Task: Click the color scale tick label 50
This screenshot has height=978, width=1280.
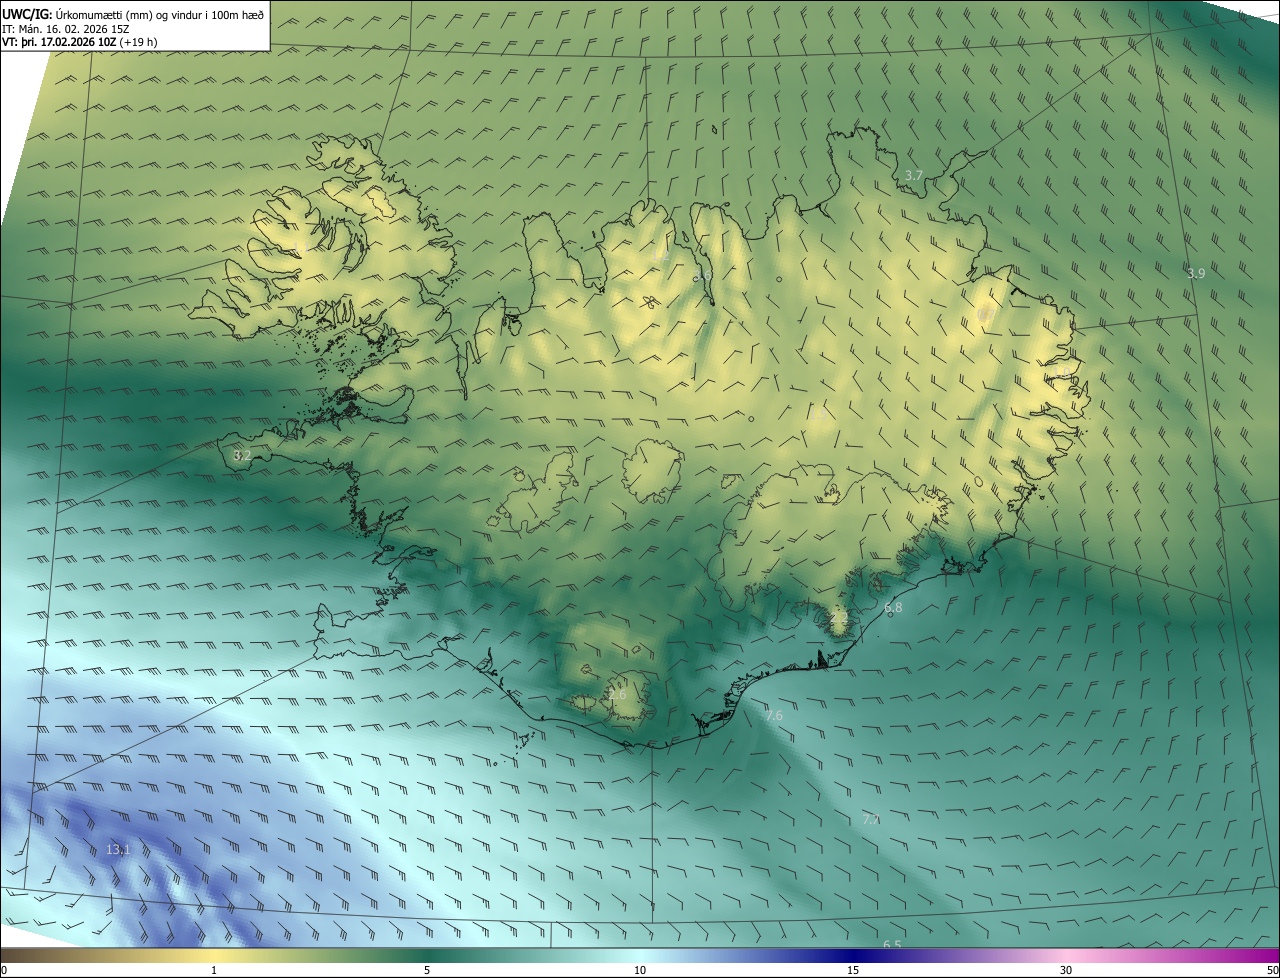Action: [1272, 970]
